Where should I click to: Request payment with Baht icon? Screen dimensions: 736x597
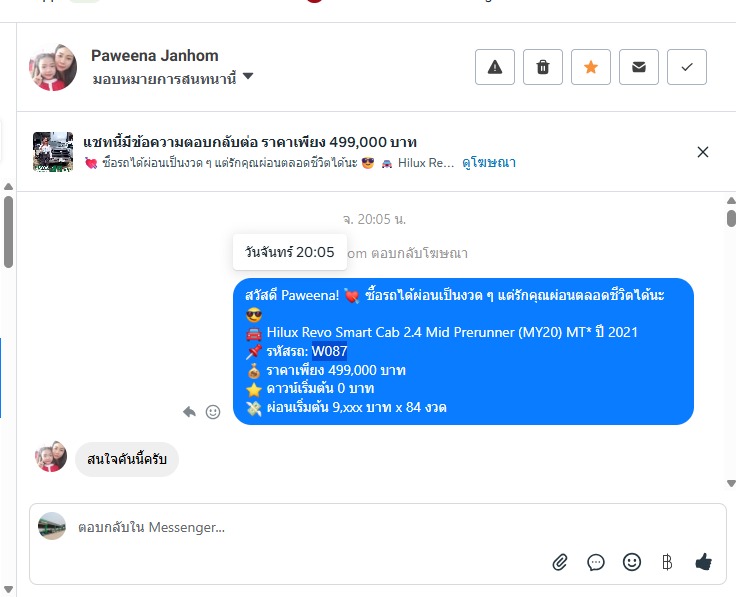(667, 562)
